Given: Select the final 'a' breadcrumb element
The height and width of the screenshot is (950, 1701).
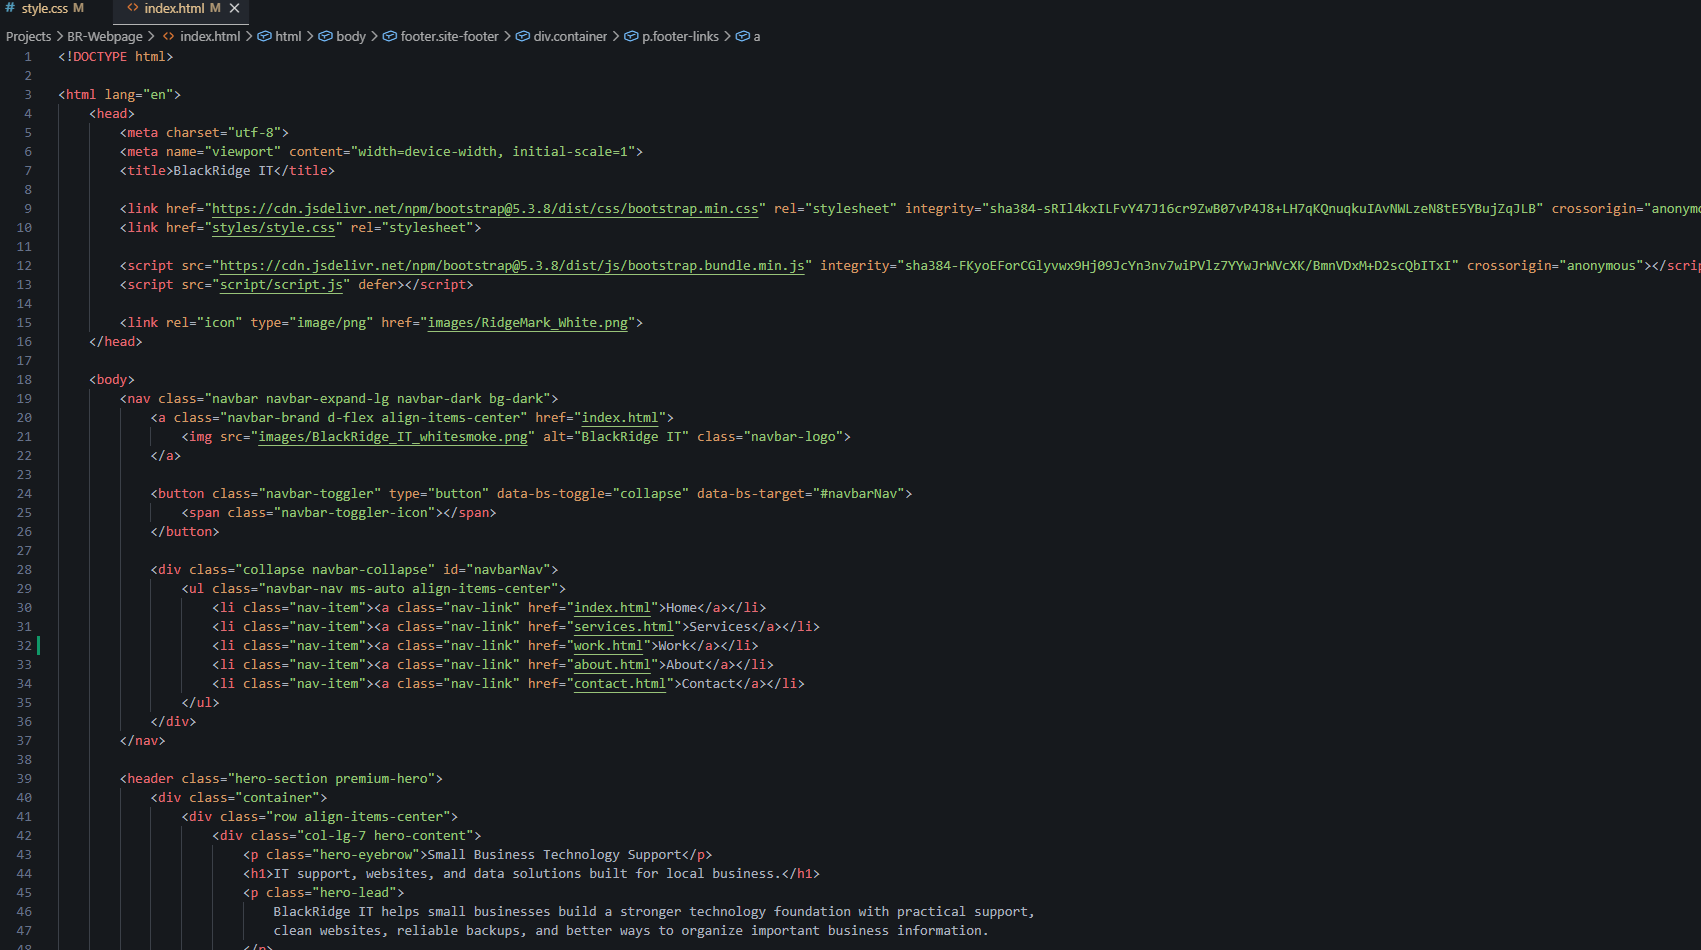Looking at the screenshot, I should (757, 37).
